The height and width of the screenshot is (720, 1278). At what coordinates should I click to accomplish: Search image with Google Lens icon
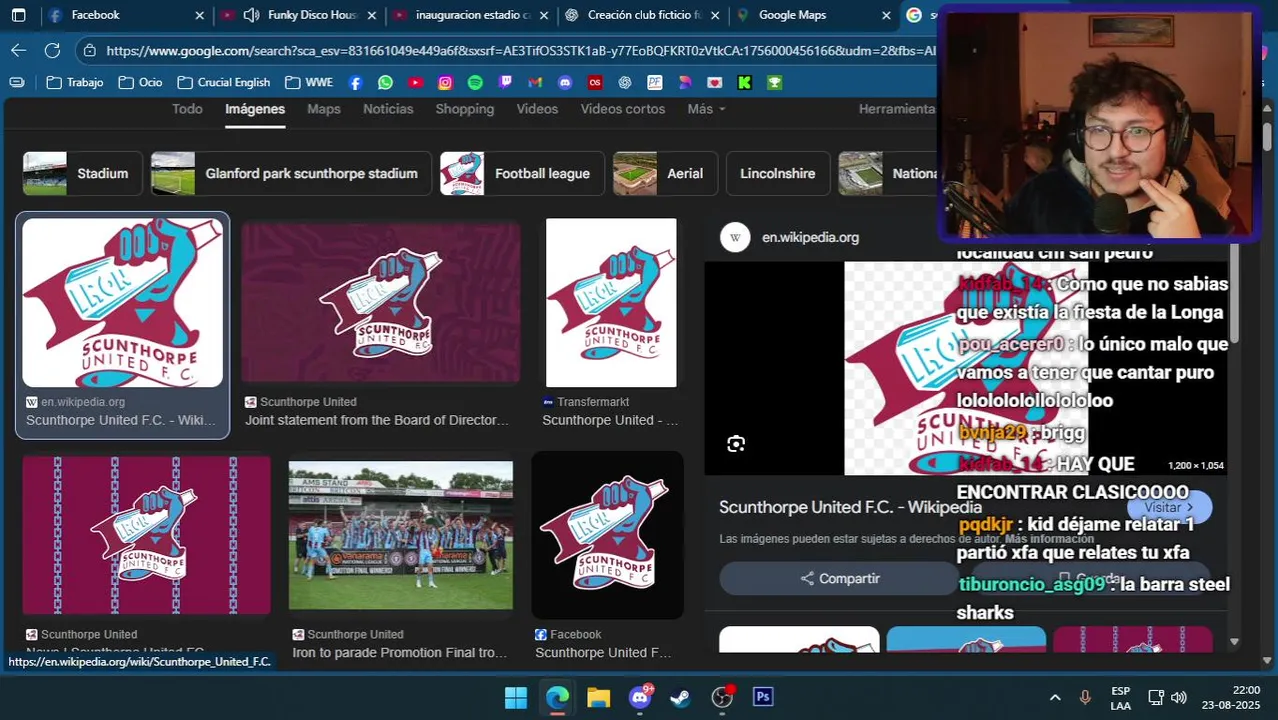(736, 444)
